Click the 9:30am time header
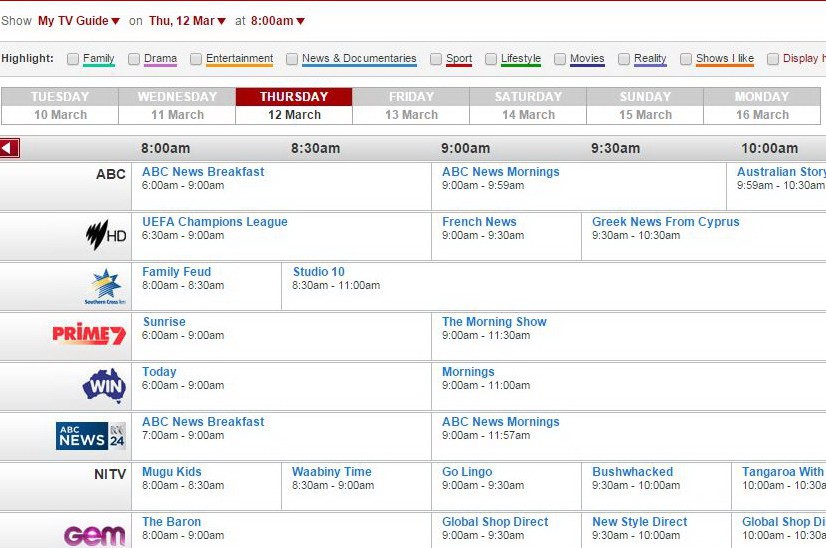The image size is (826, 548). 615,149
